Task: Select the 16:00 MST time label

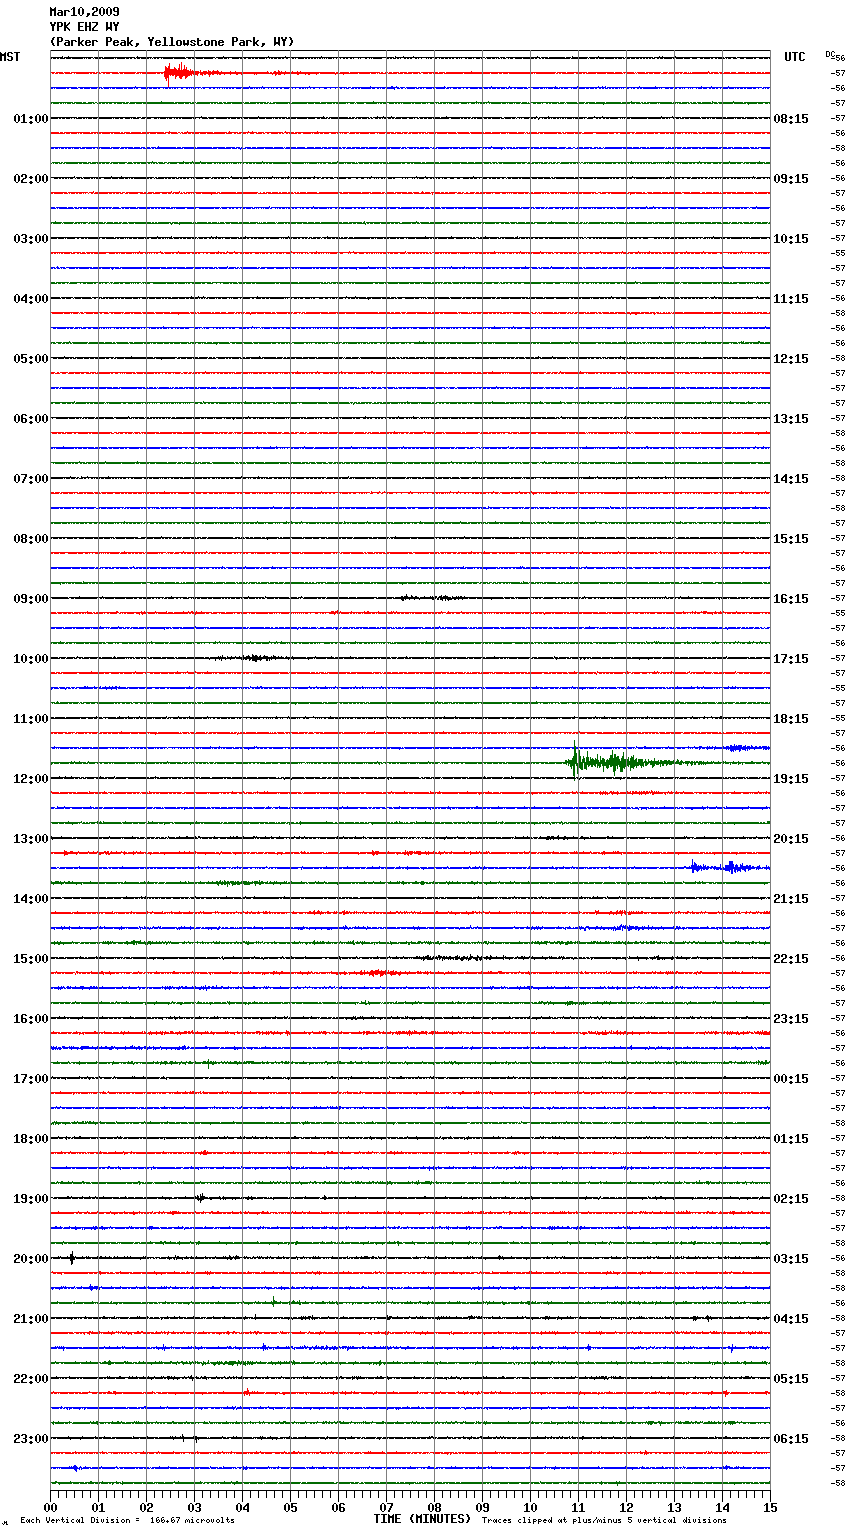Action: tap(31, 1019)
